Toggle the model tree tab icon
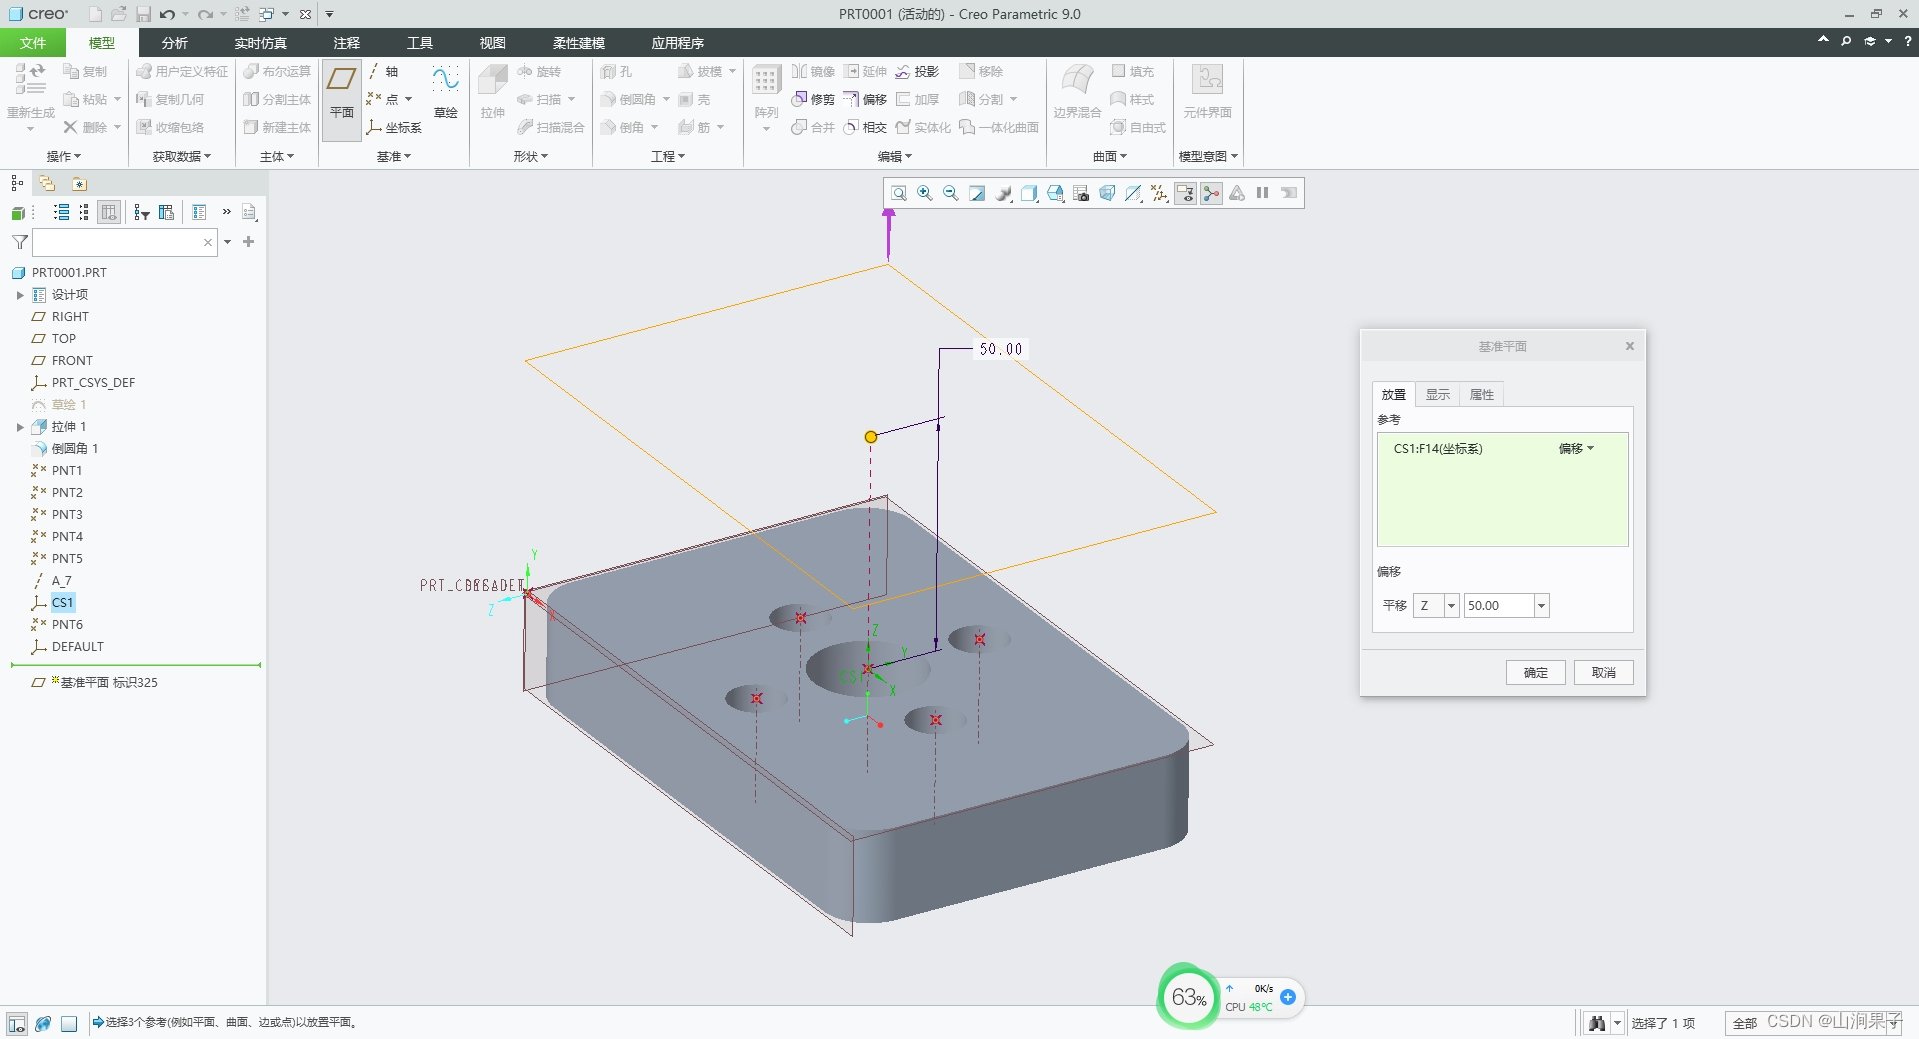This screenshot has height=1039, width=1919. click(x=17, y=183)
